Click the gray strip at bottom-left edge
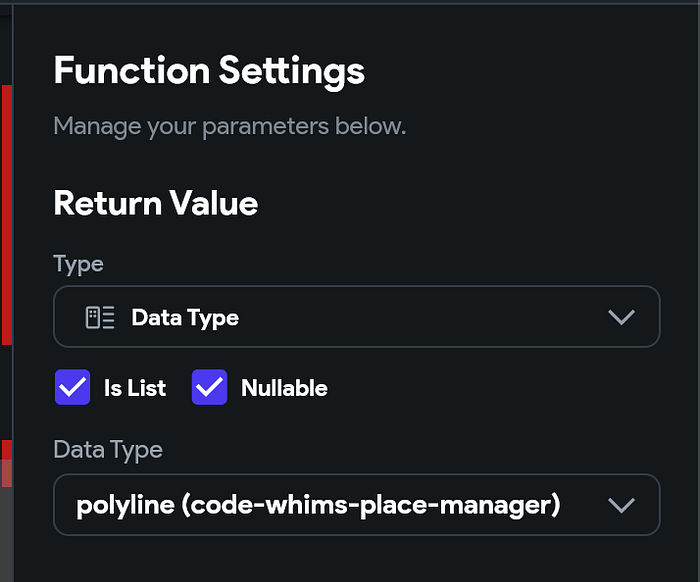The image size is (700, 582). (6, 530)
